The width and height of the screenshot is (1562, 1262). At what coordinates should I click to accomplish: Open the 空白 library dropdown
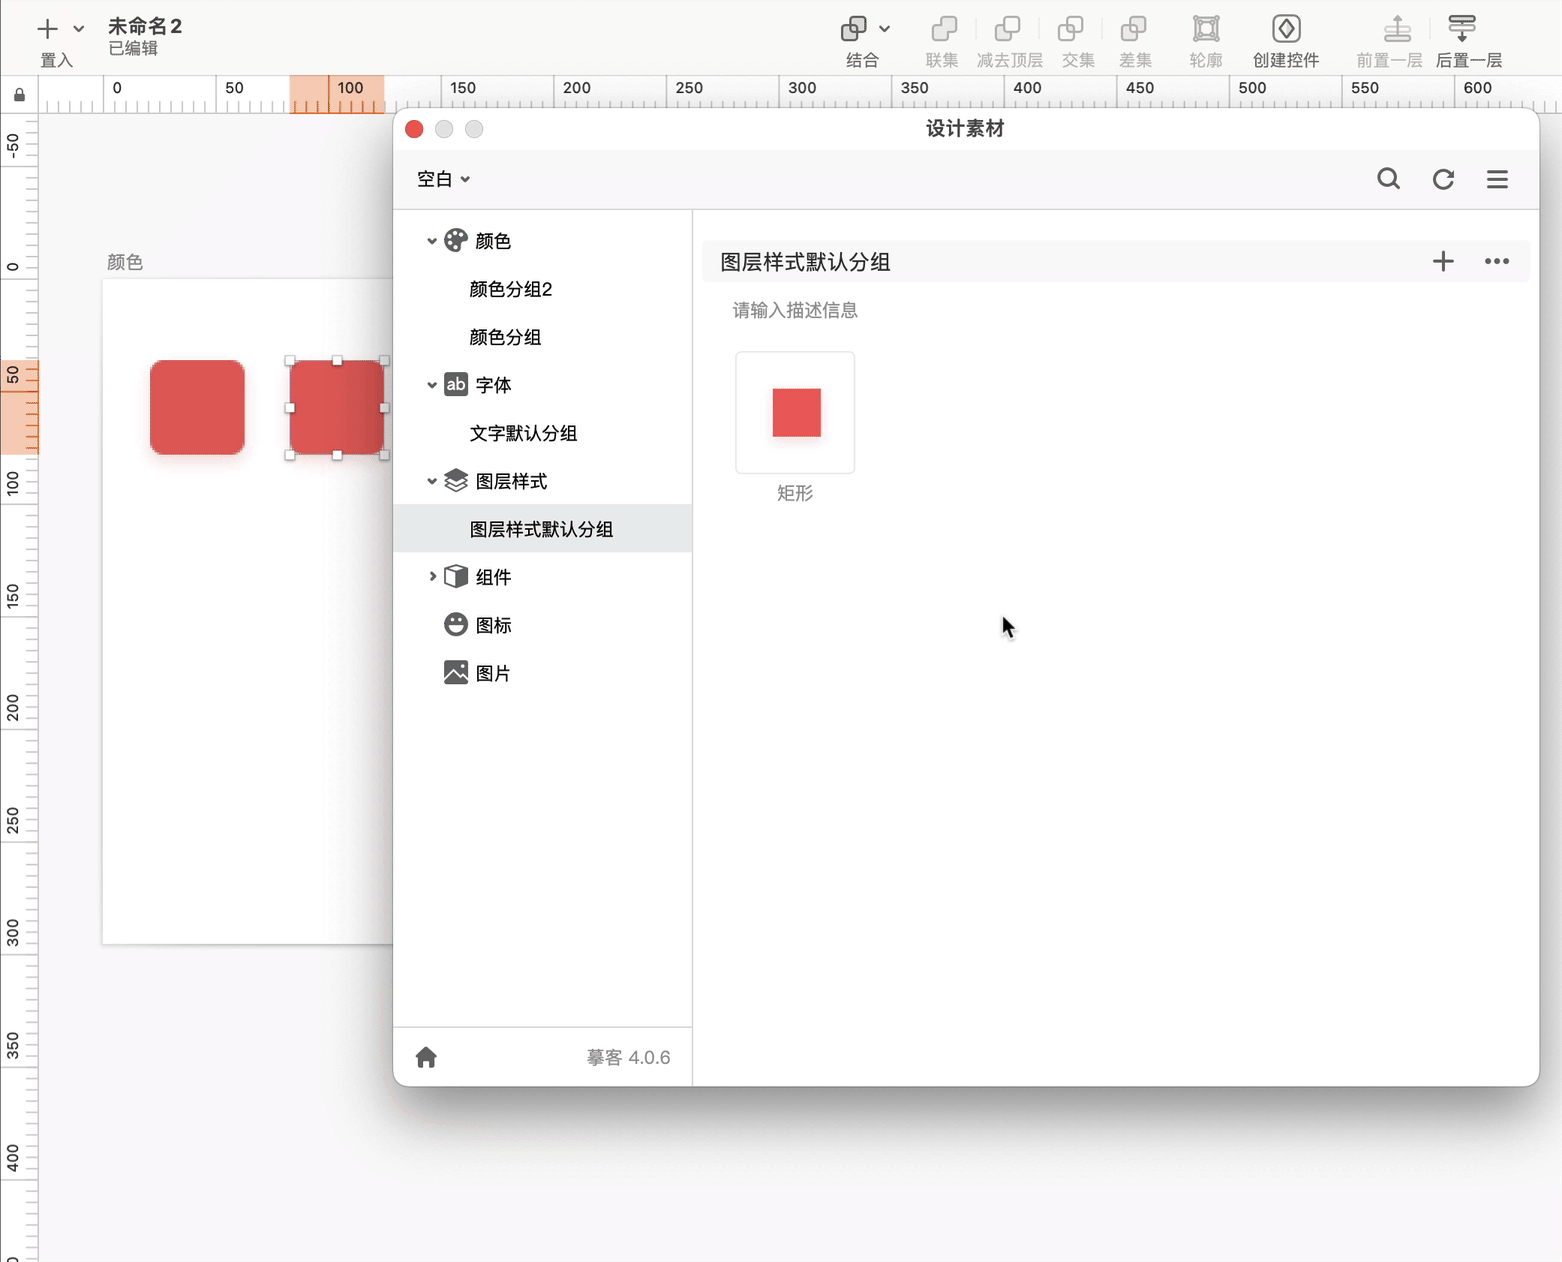click(443, 179)
